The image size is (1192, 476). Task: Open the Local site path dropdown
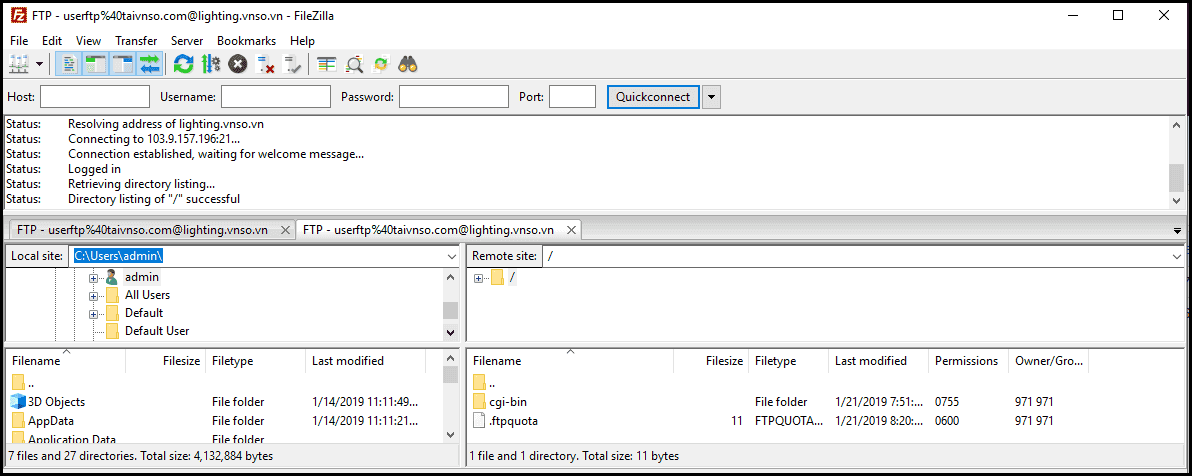452,256
